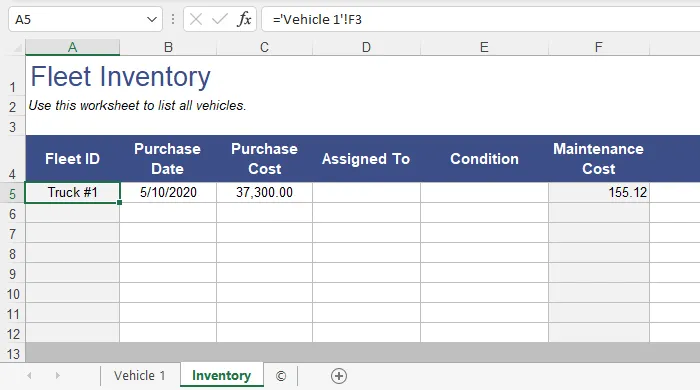Switch to the Inventory sheet tab

pos(221,376)
